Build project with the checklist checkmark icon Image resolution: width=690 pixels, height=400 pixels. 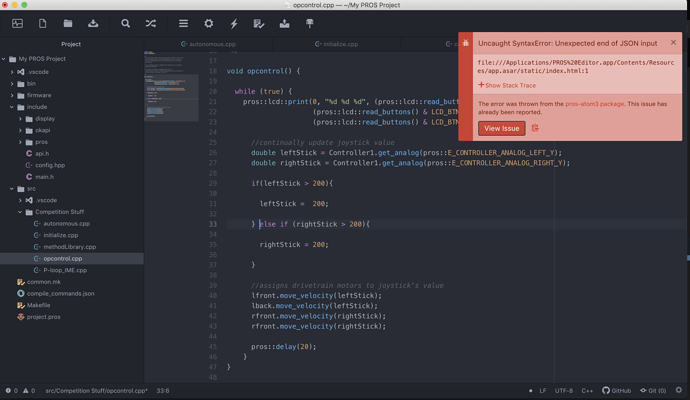pos(259,23)
